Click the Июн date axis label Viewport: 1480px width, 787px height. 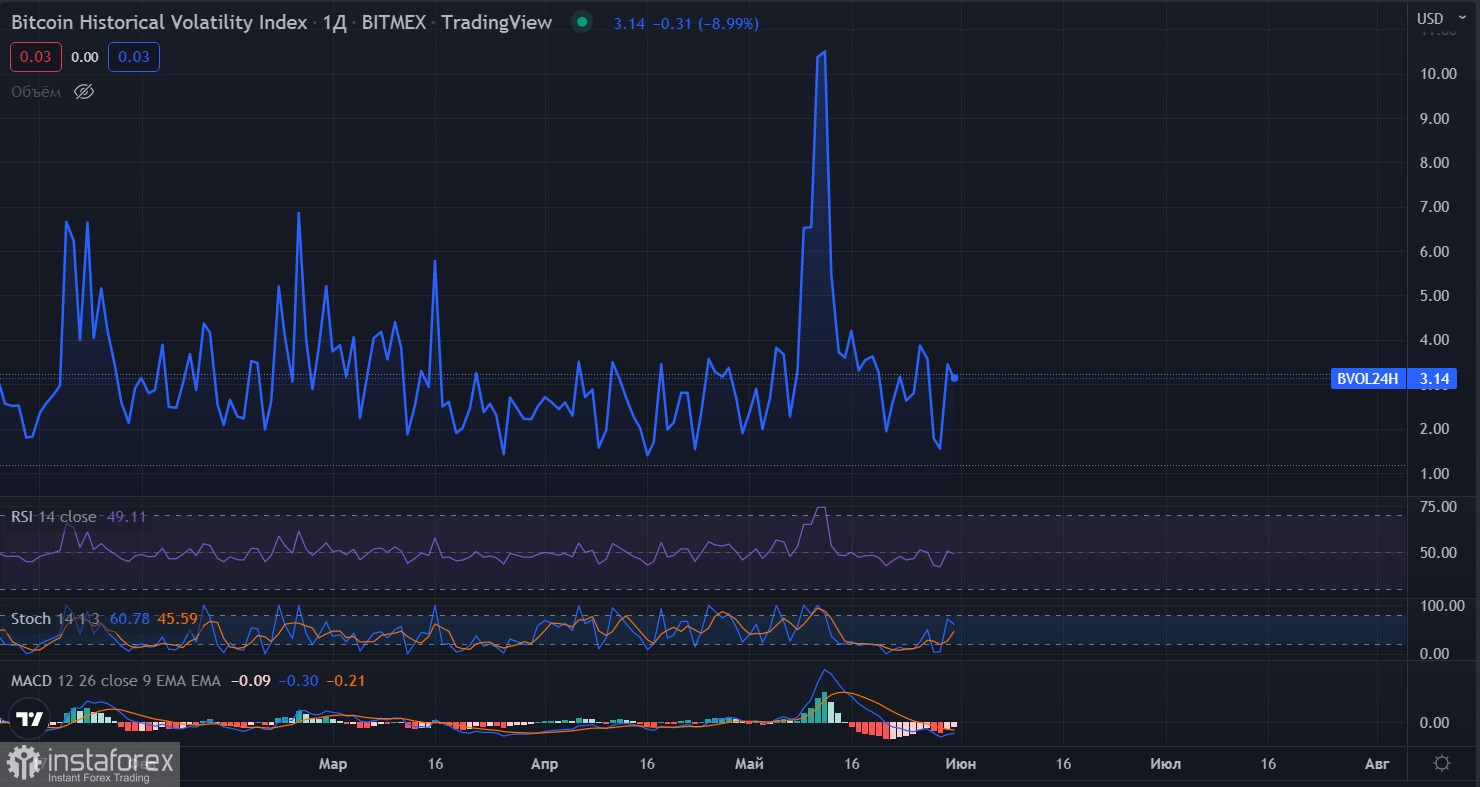click(960, 764)
